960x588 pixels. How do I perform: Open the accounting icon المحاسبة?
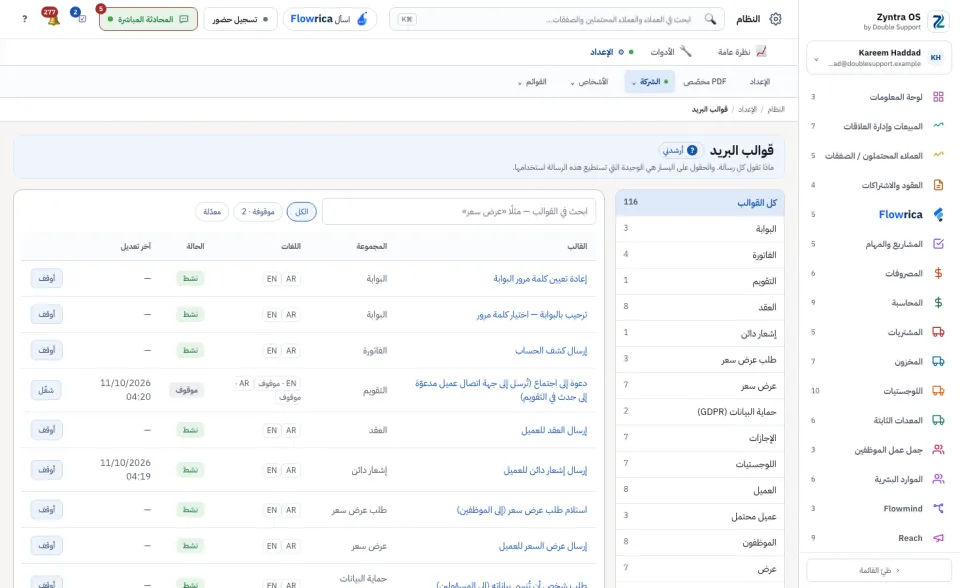pos(938,303)
